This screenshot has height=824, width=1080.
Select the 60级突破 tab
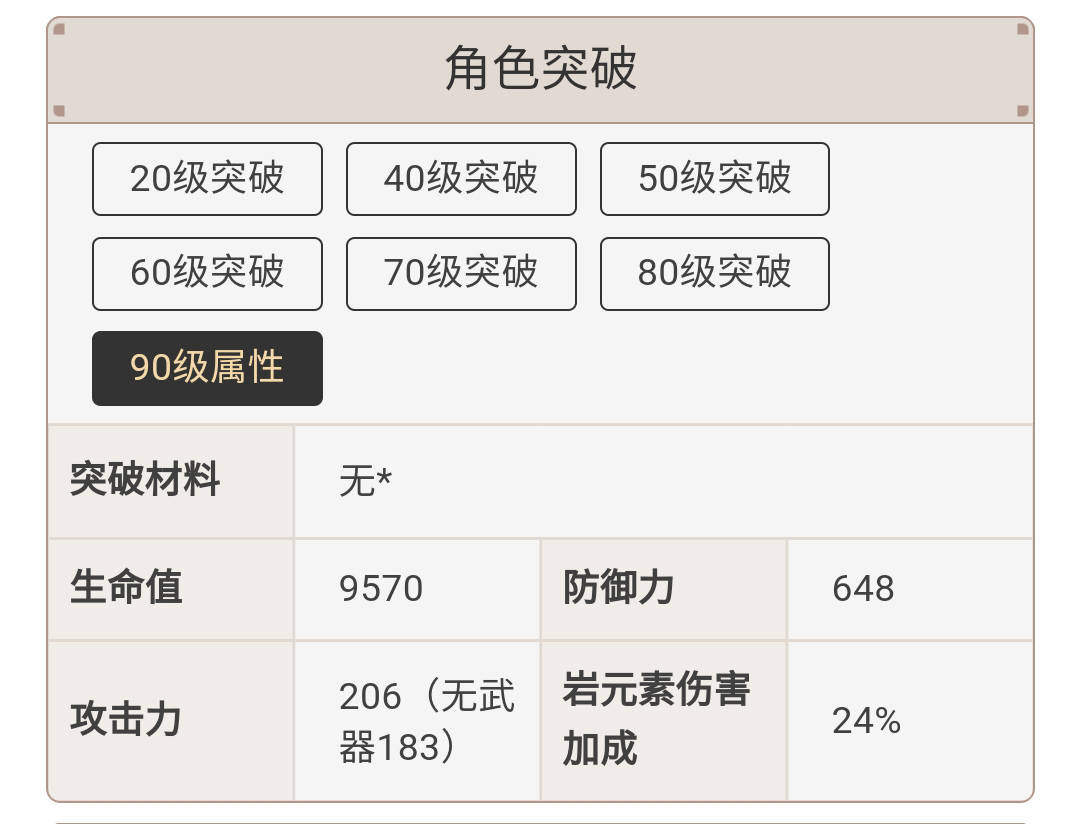(x=207, y=274)
